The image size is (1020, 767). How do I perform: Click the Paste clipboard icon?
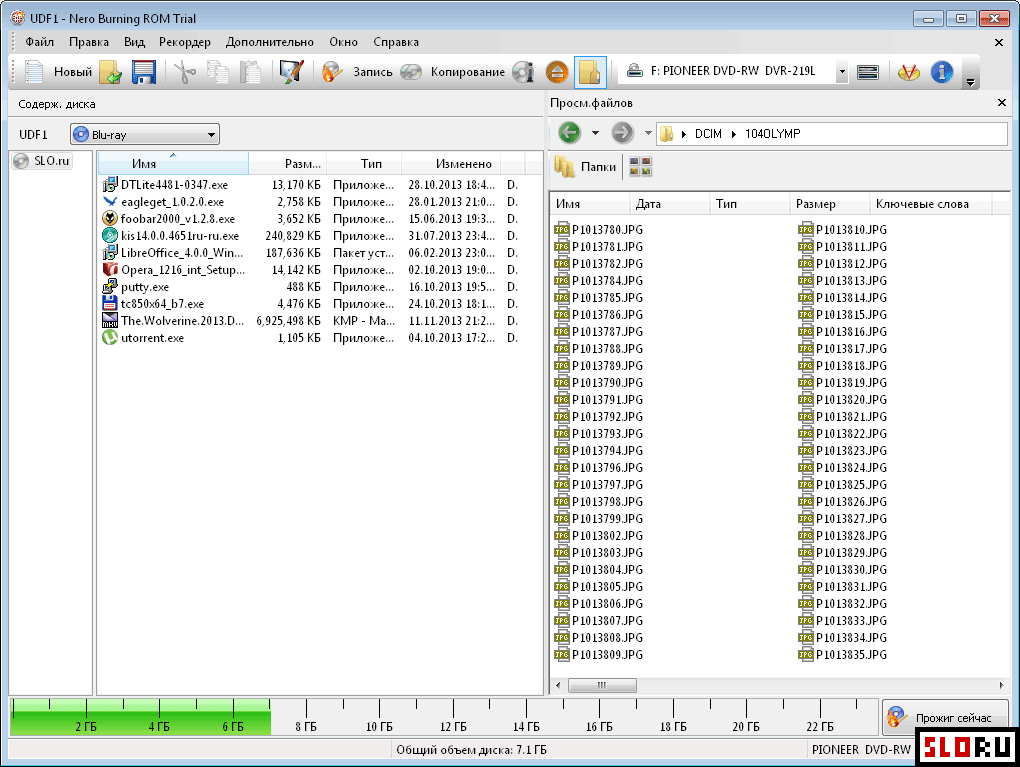click(250, 72)
